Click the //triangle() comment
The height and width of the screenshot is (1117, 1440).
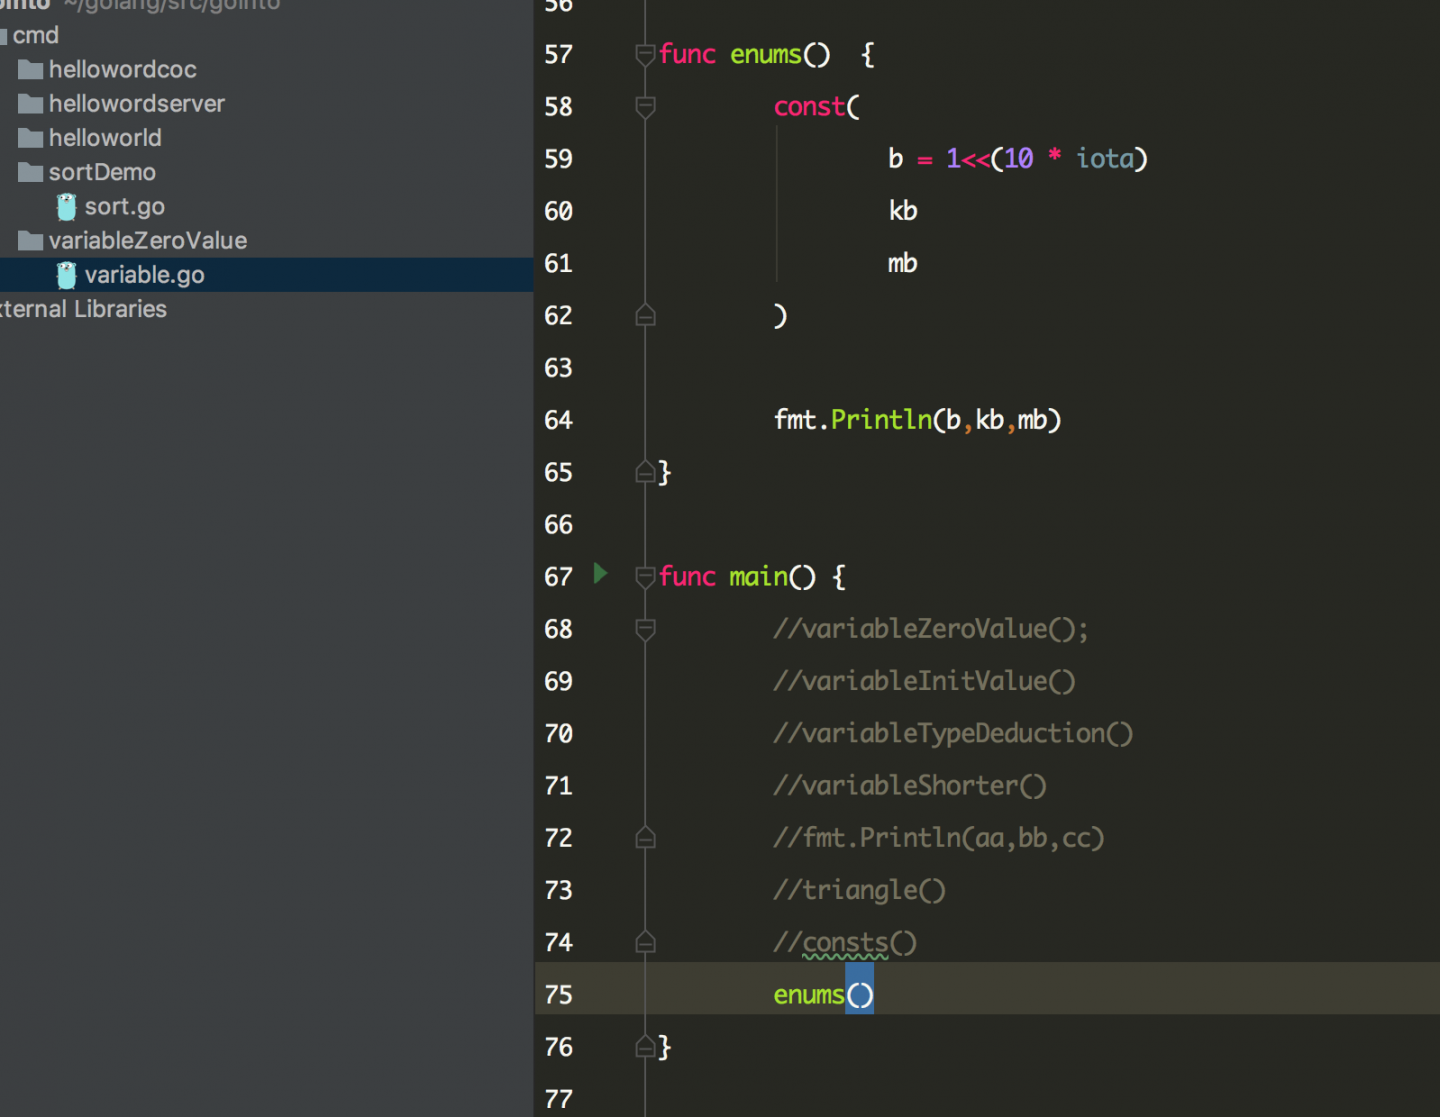[x=859, y=890]
